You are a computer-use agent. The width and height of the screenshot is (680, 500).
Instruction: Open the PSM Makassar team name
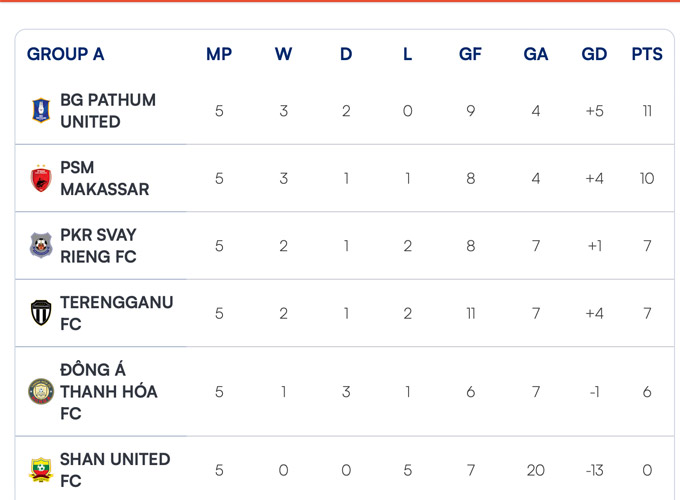click(105, 178)
